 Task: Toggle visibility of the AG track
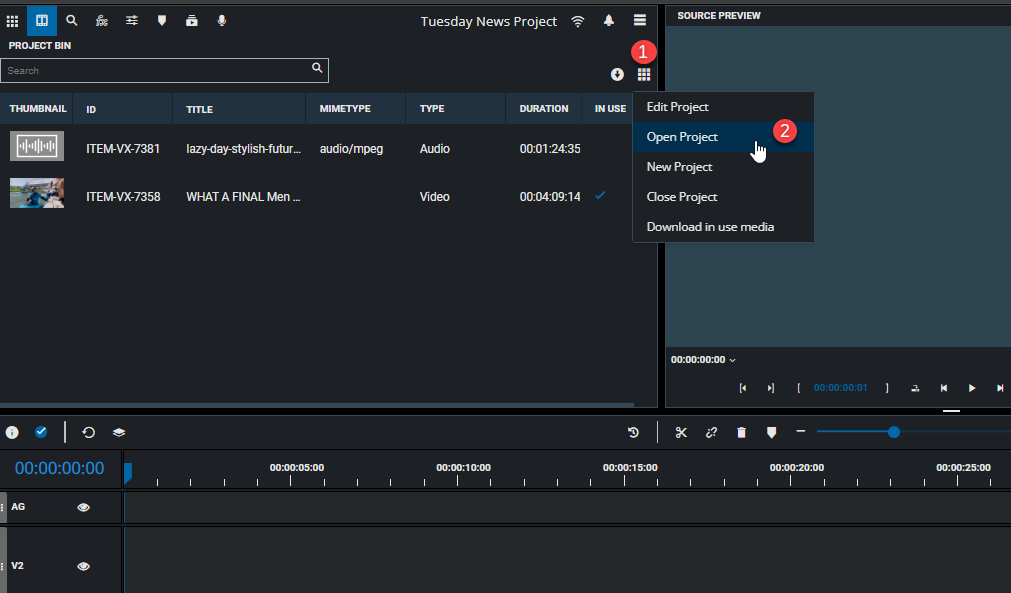(83, 507)
